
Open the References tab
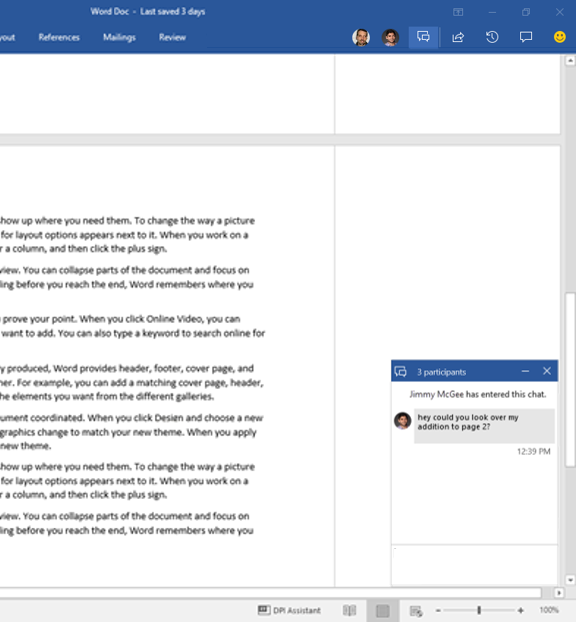tap(59, 37)
